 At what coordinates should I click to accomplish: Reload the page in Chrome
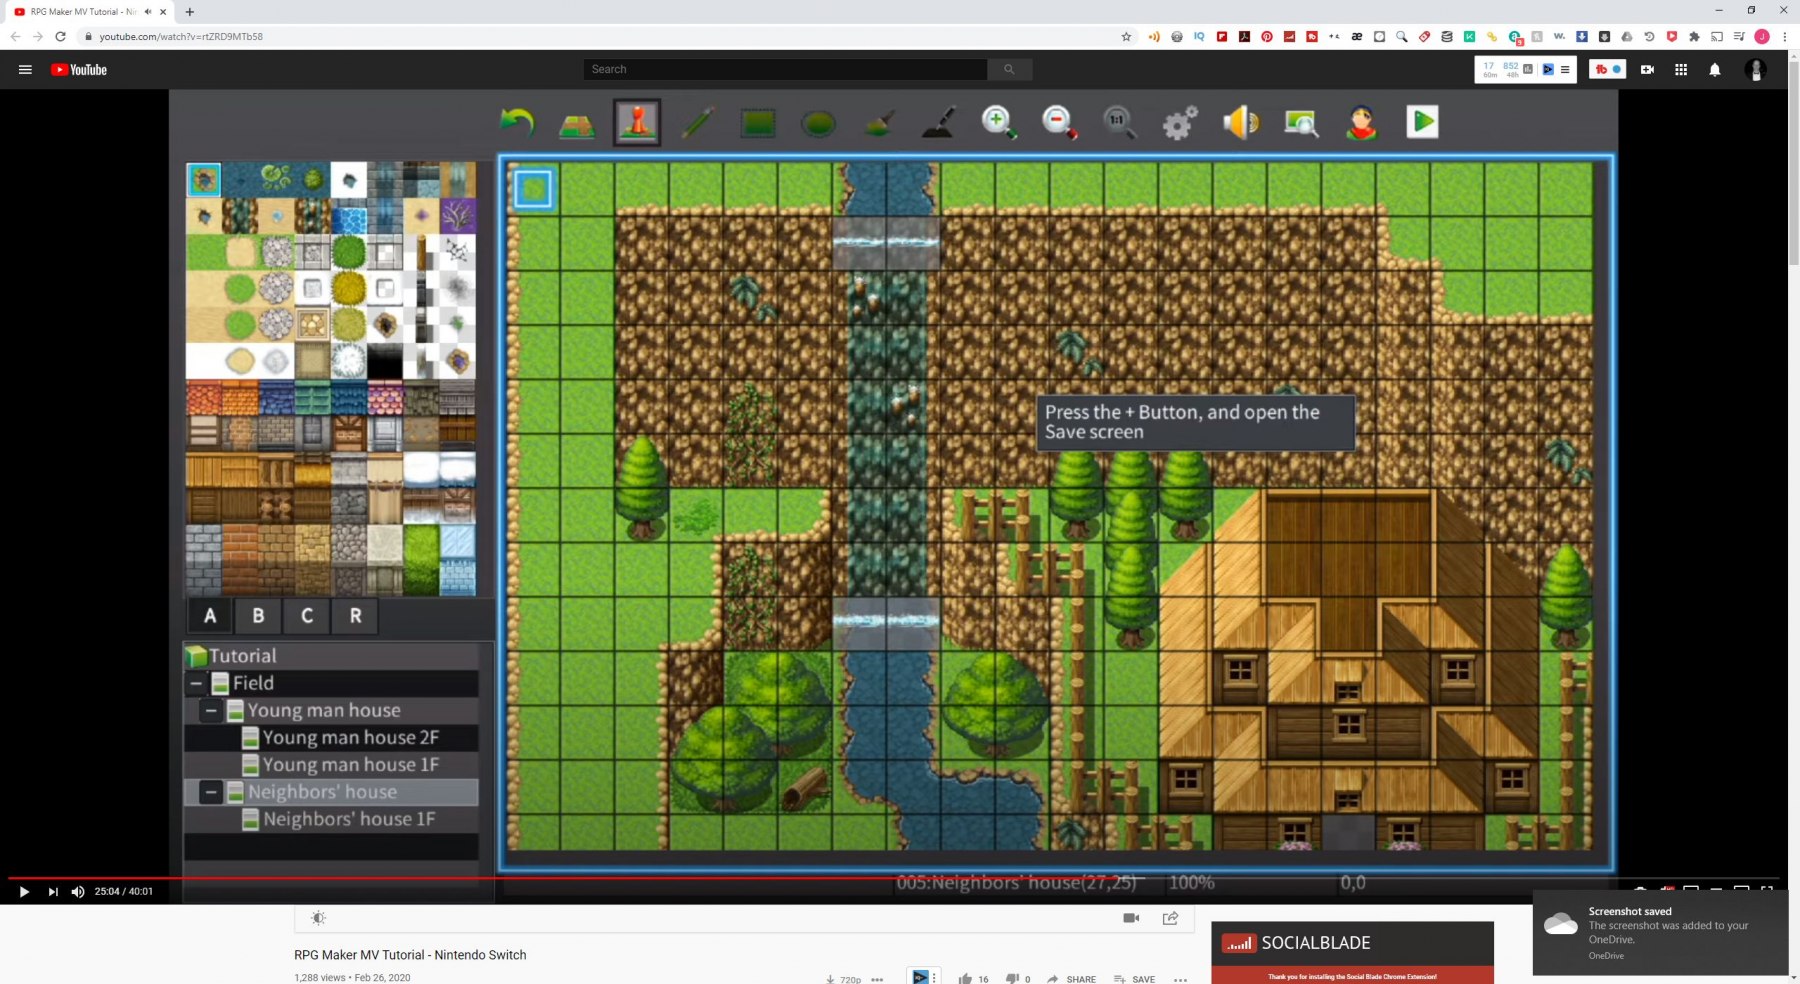tap(60, 36)
